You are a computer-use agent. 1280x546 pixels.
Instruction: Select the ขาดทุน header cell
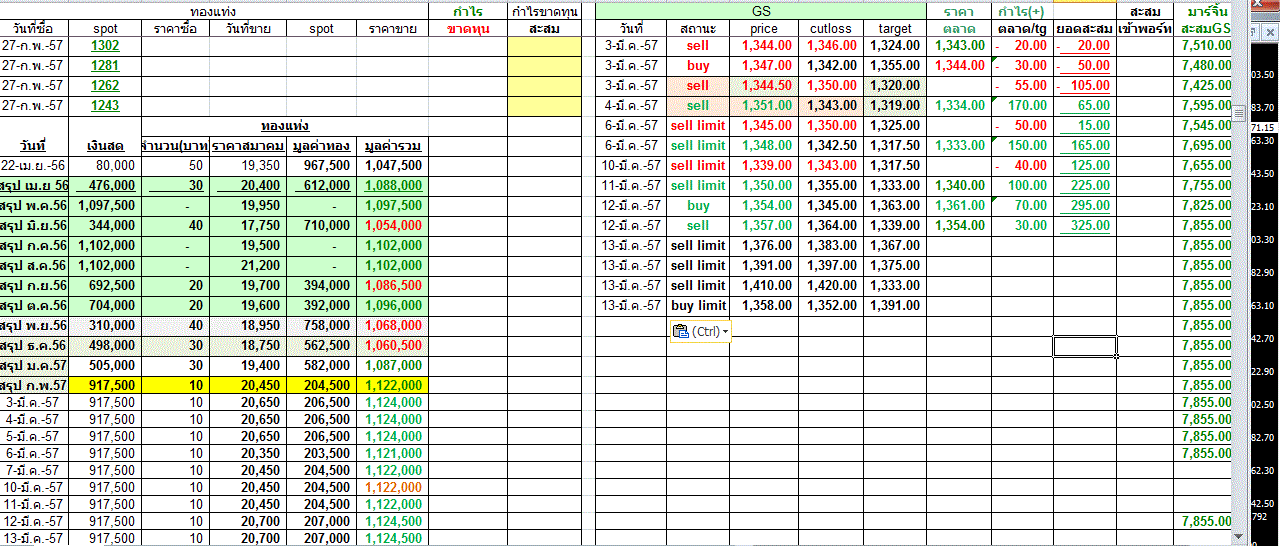click(467, 29)
